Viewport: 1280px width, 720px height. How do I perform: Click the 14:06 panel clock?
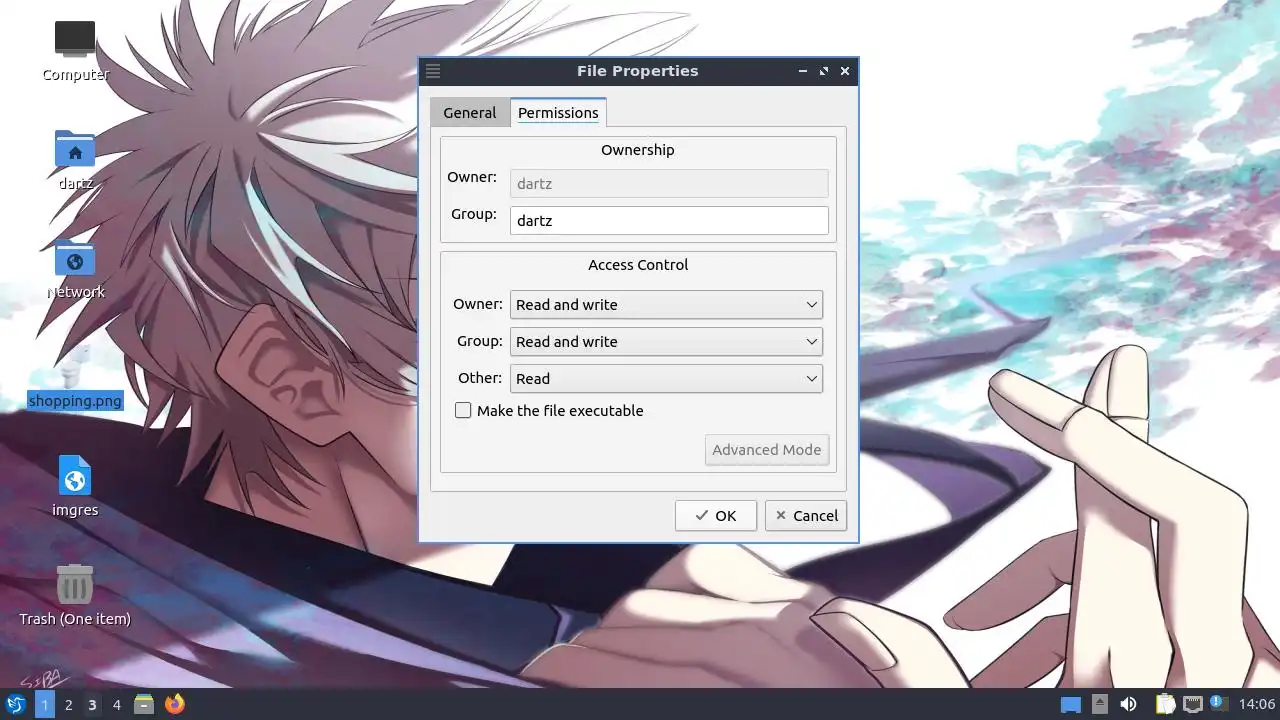click(1257, 705)
